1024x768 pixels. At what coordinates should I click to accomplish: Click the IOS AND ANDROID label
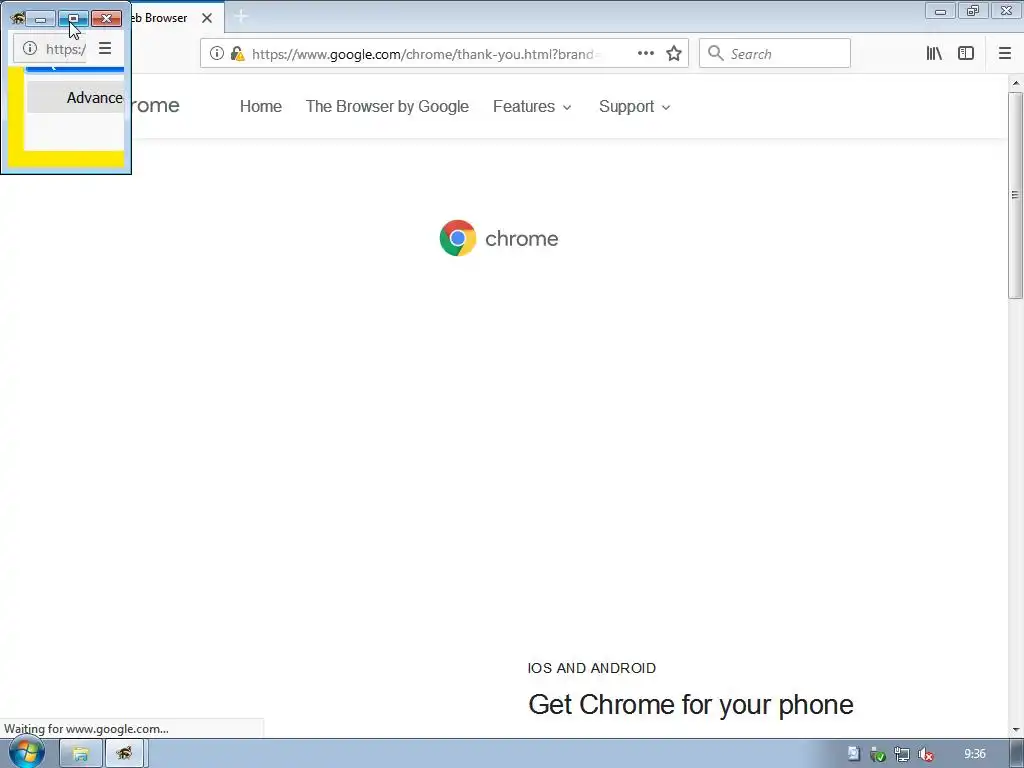pyautogui.click(x=592, y=668)
